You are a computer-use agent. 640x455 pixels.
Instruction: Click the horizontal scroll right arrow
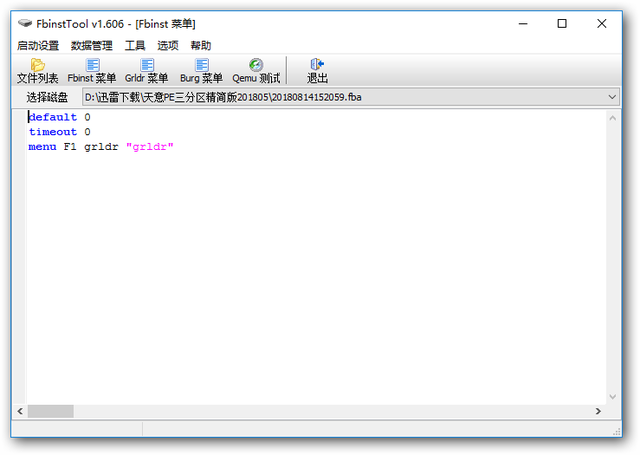[598, 411]
